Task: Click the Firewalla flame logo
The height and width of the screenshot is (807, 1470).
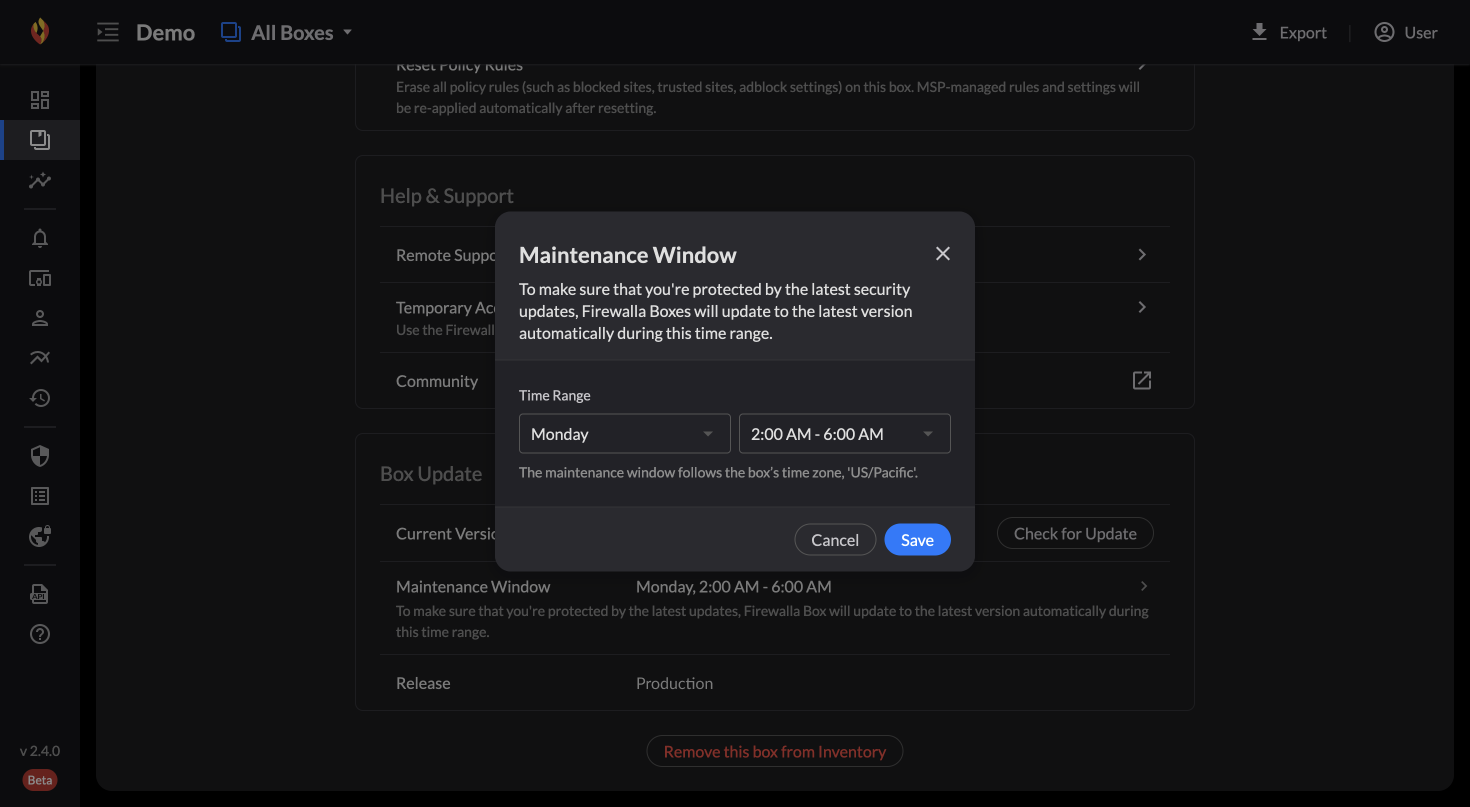Action: (39, 32)
